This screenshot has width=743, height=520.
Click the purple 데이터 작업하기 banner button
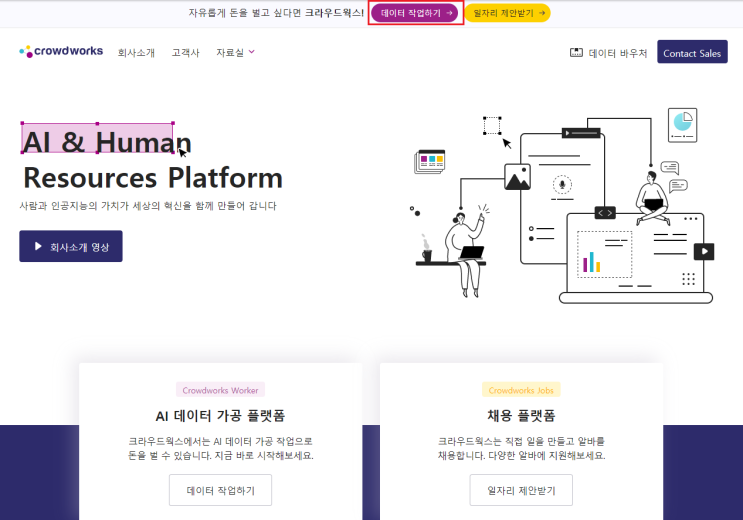414,13
